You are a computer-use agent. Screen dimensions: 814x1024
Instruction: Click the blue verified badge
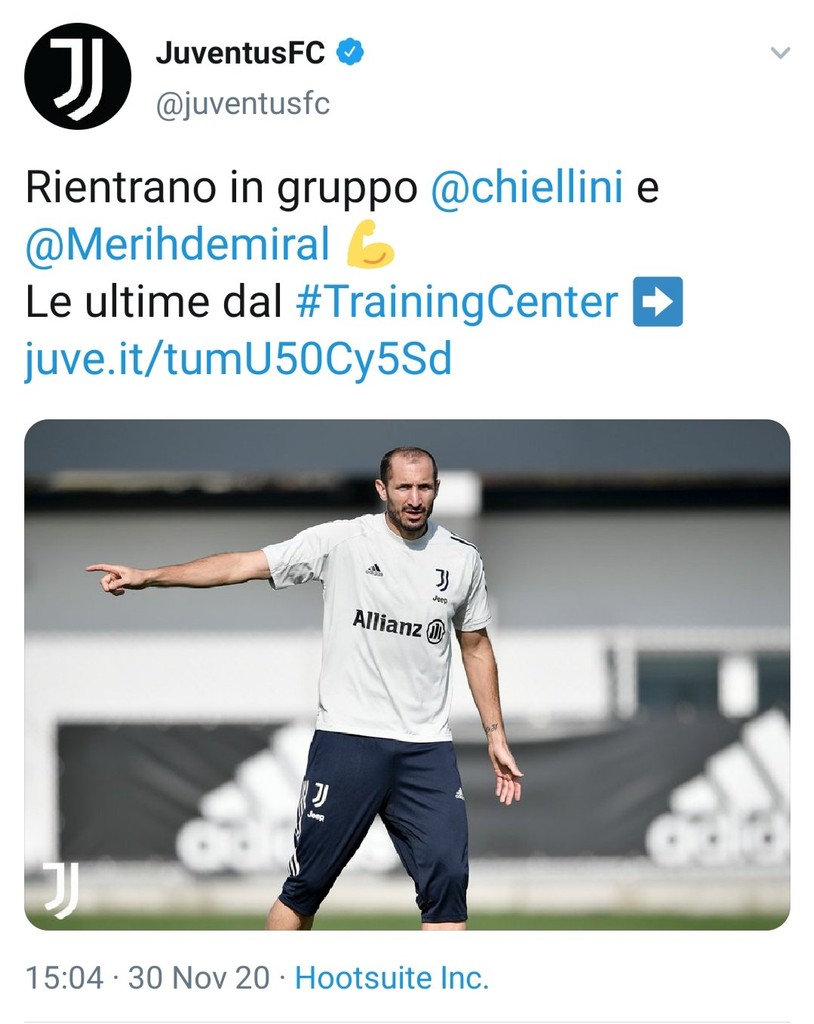click(x=350, y=52)
